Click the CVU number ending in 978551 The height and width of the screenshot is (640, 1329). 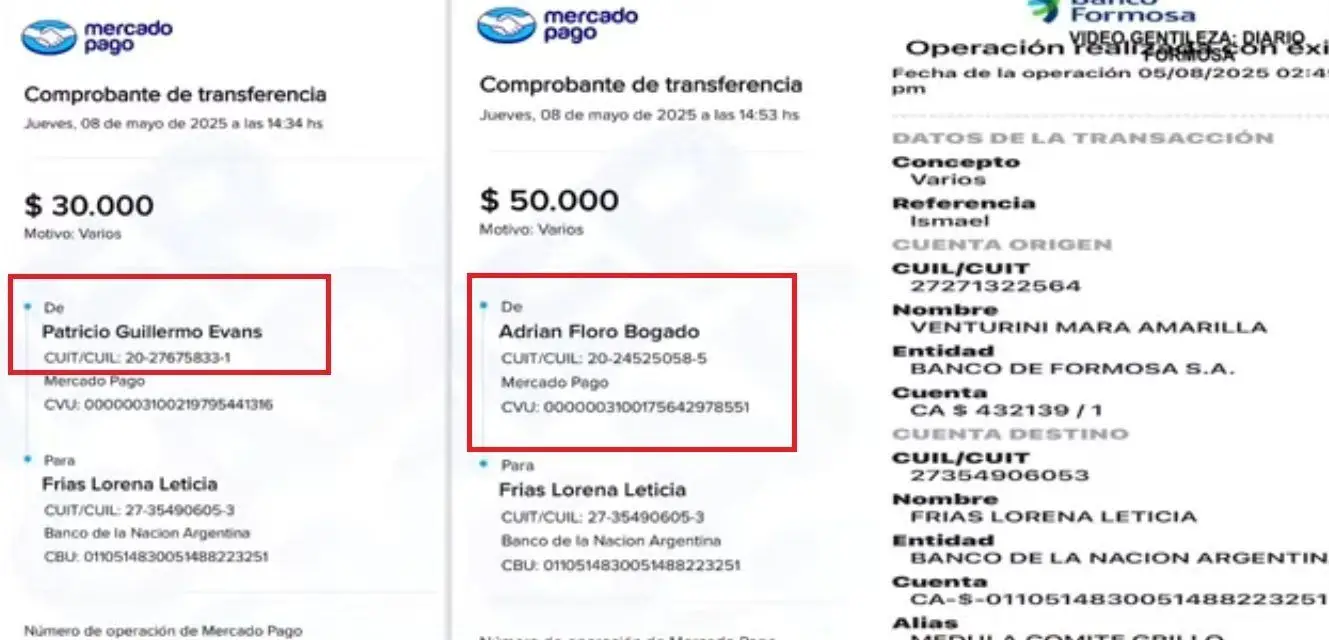[x=625, y=407]
